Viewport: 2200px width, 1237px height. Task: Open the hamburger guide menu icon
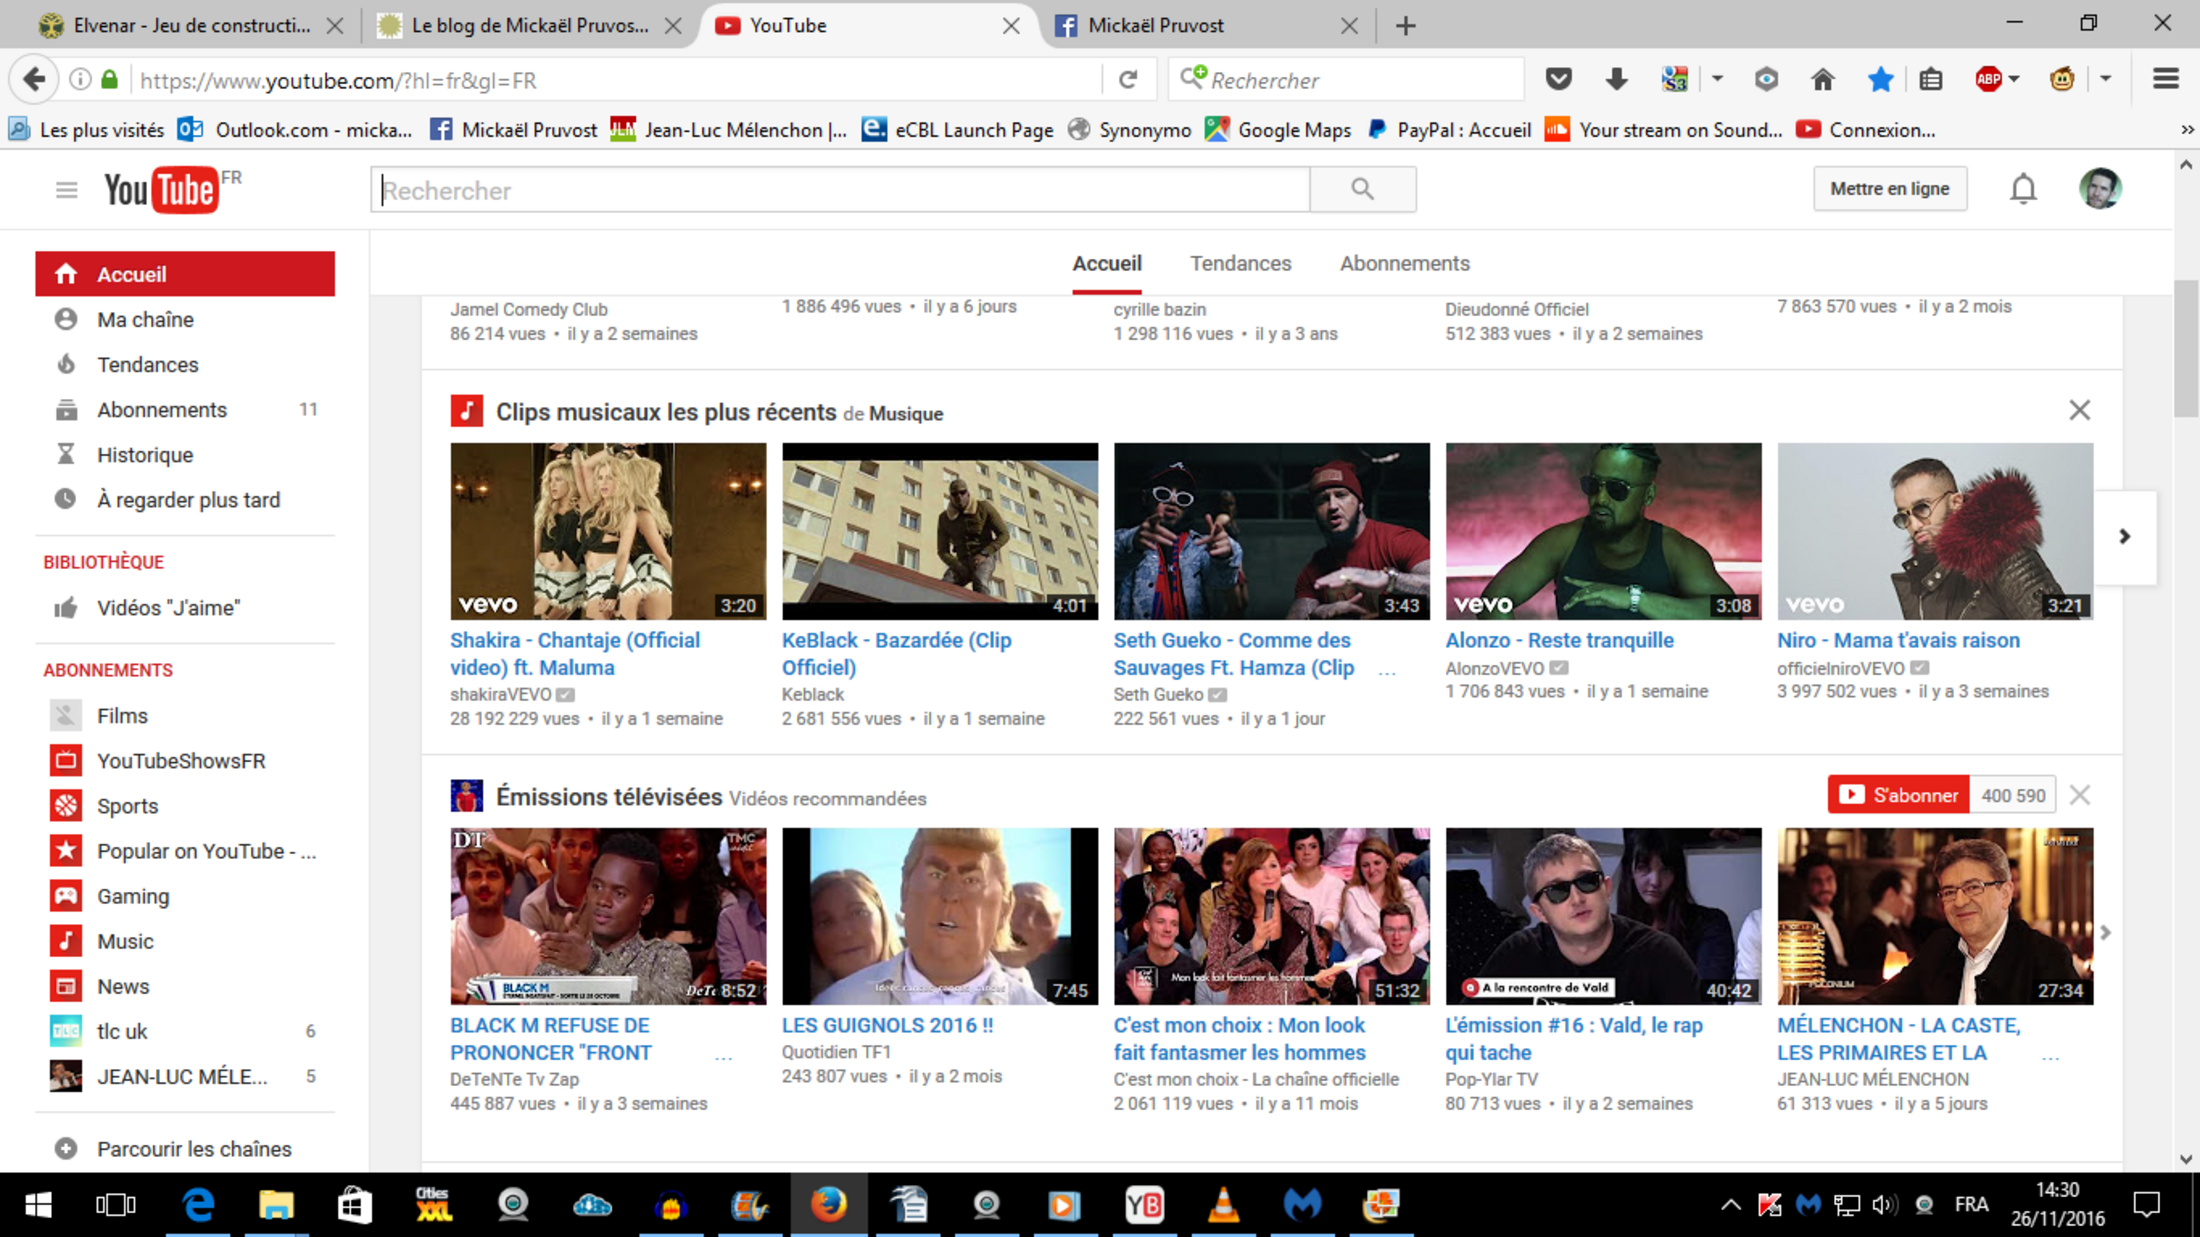66,190
